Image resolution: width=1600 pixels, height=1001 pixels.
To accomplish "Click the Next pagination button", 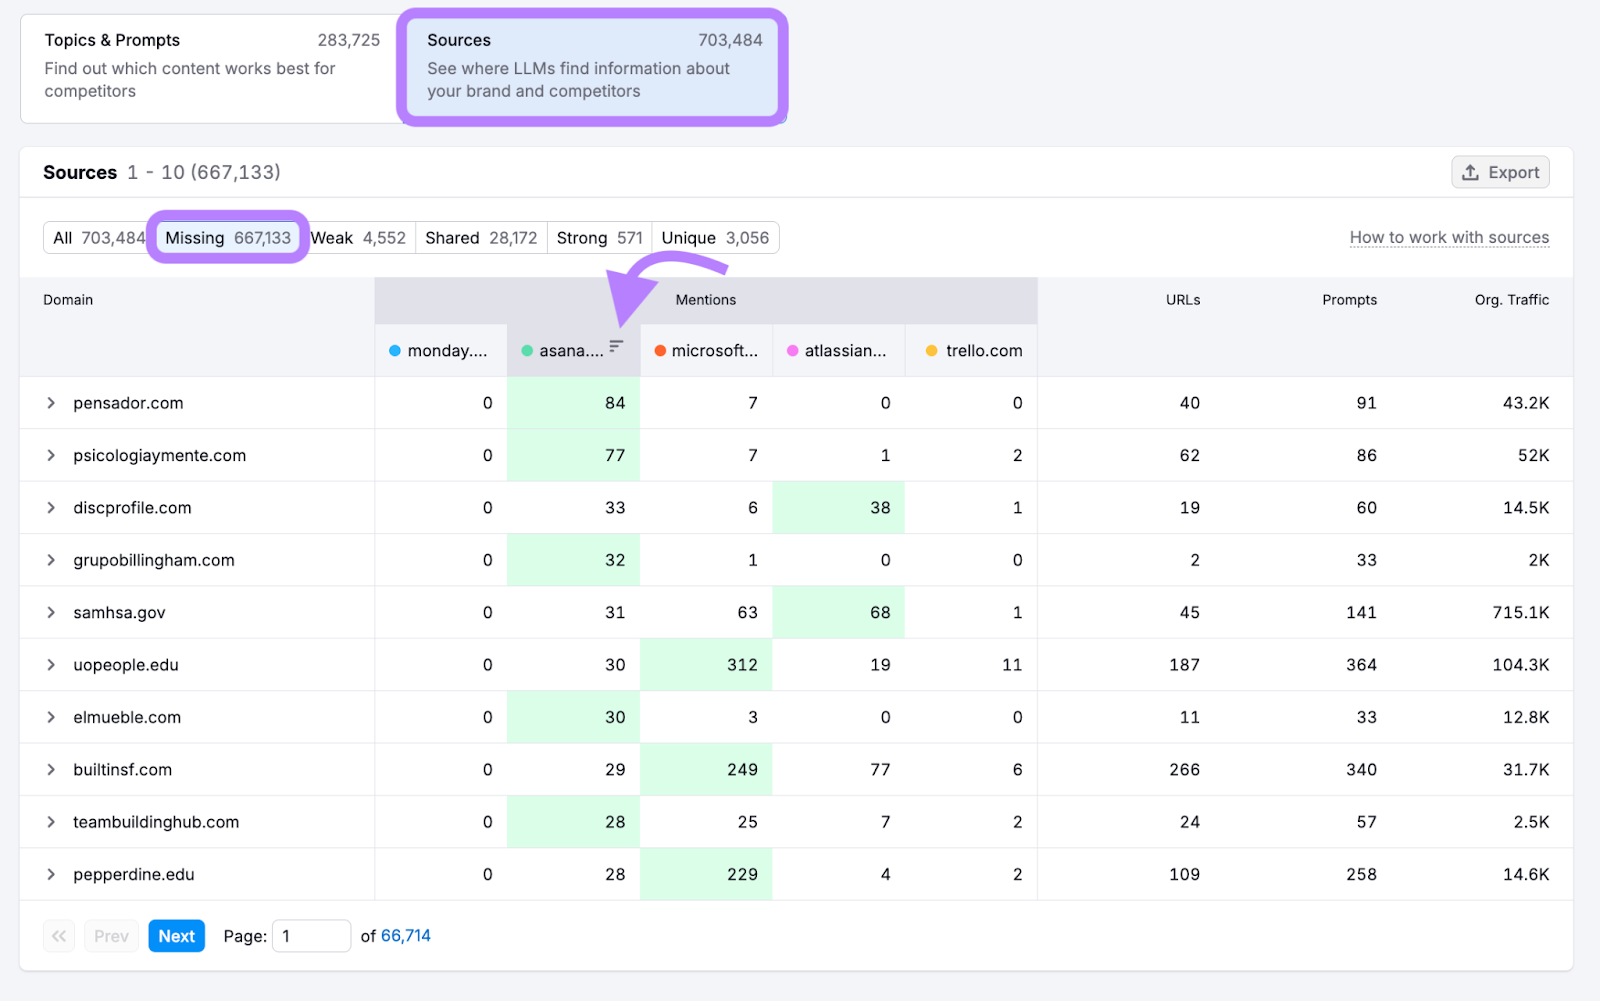I will pos(176,935).
